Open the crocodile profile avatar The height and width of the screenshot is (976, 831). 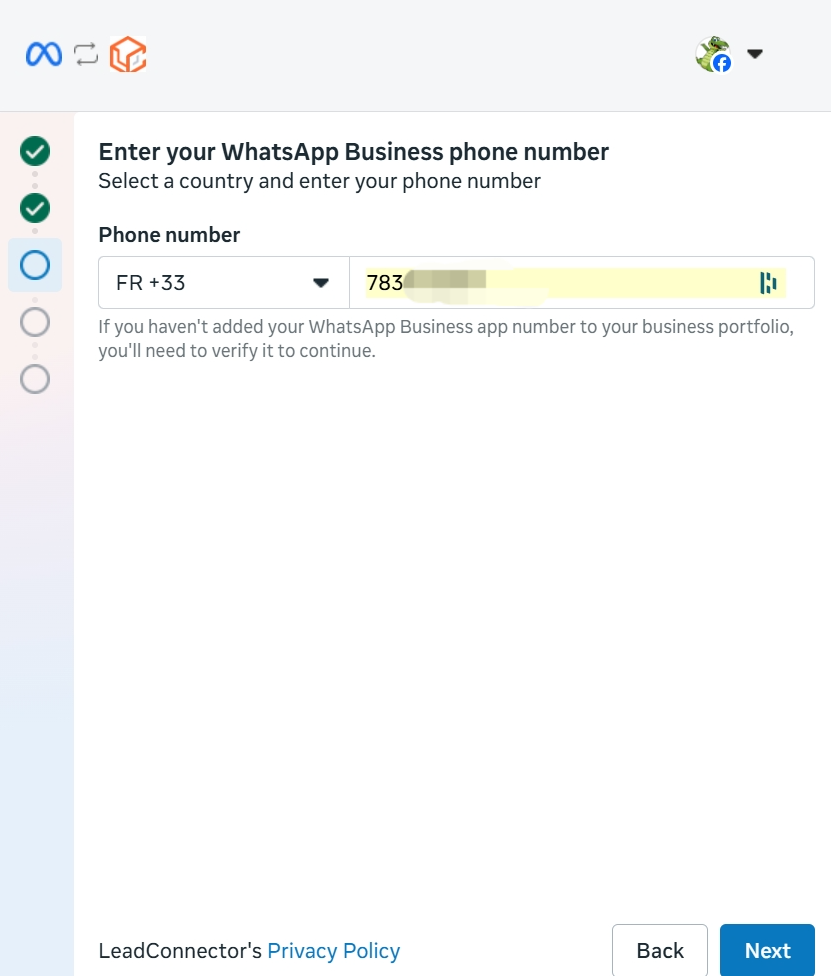[713, 54]
